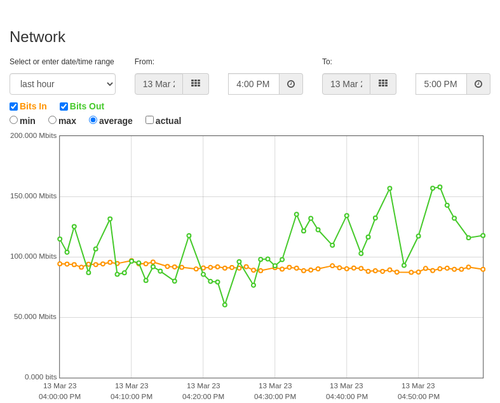Screen dimensions: 500x403
Task: Click the 100.000 Mbits axis label
Action: pos(33,256)
